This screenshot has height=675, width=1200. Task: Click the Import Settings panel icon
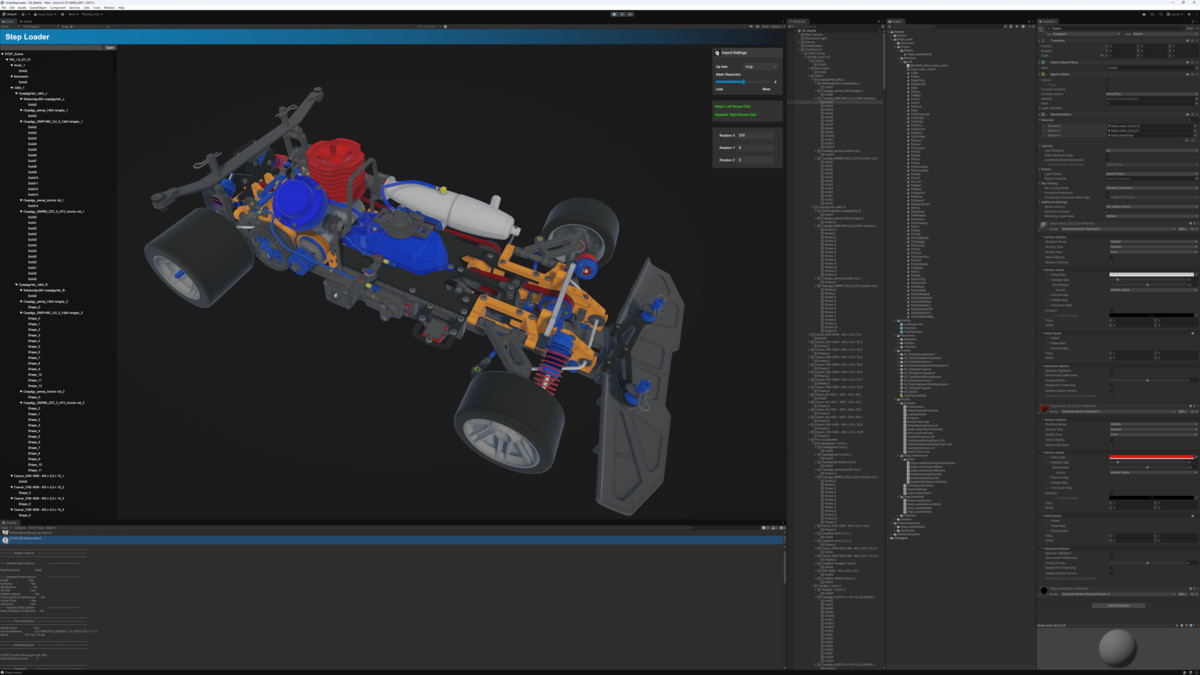coord(717,53)
